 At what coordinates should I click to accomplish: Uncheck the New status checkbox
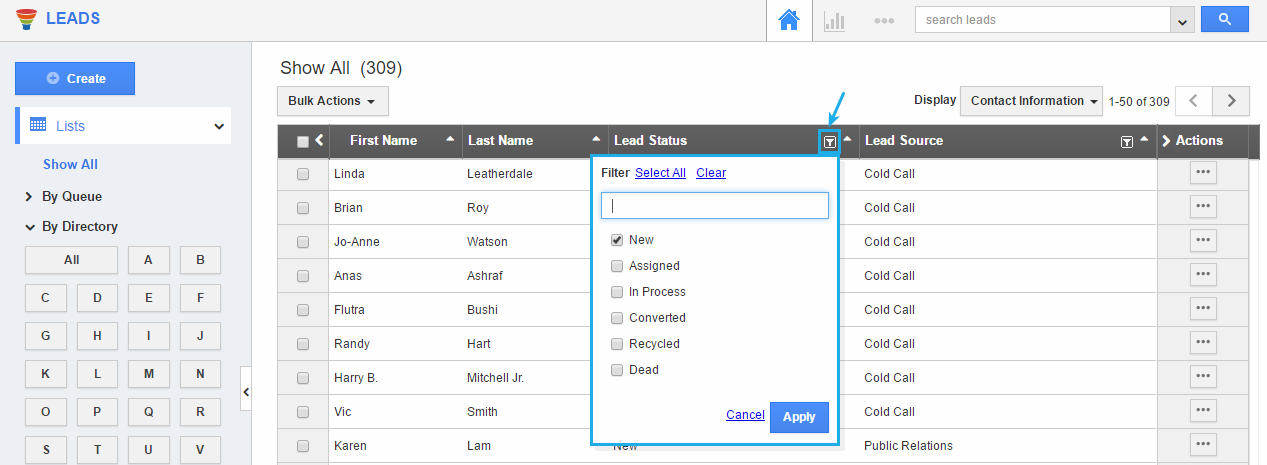[617, 240]
